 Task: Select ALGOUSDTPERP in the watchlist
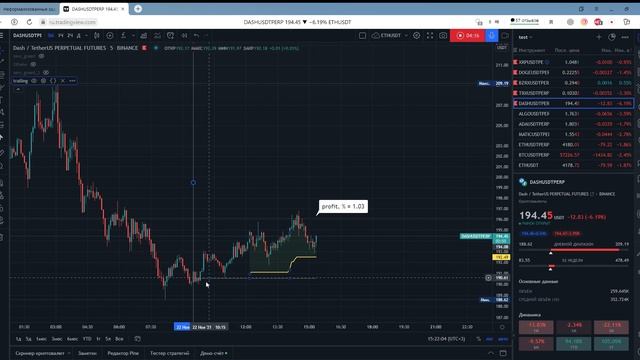click(573, 114)
